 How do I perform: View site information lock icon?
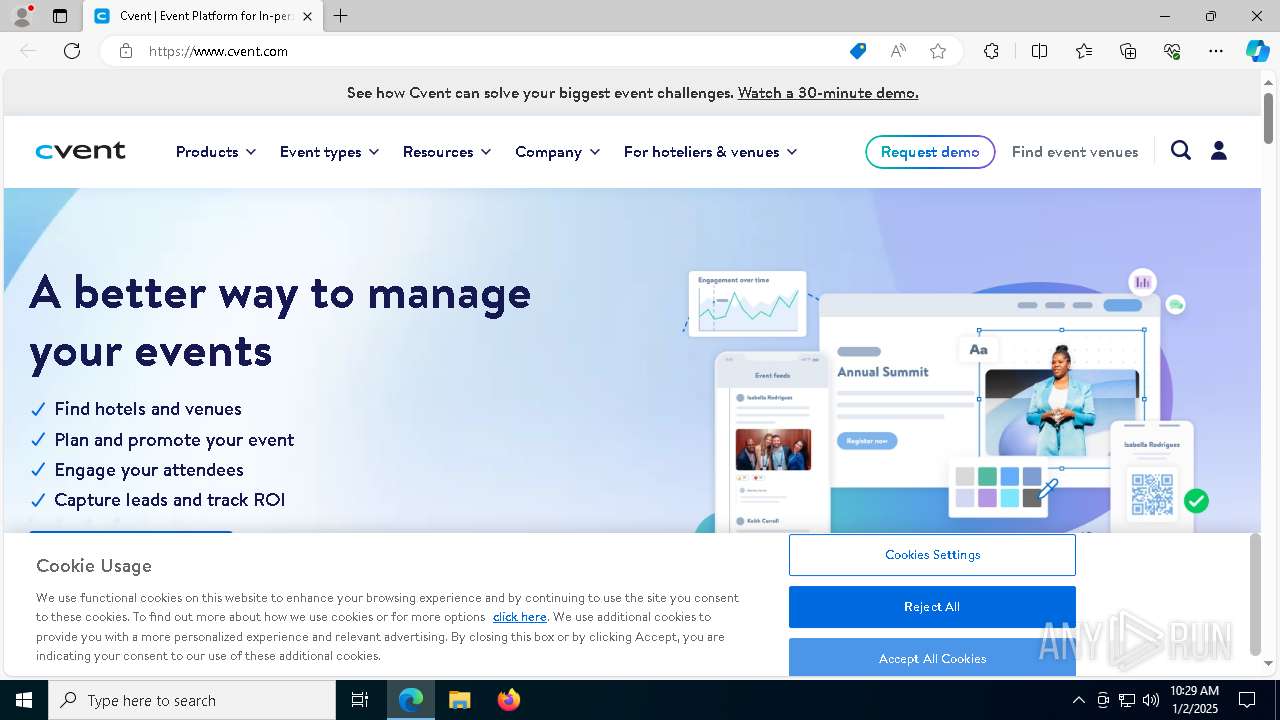click(126, 51)
